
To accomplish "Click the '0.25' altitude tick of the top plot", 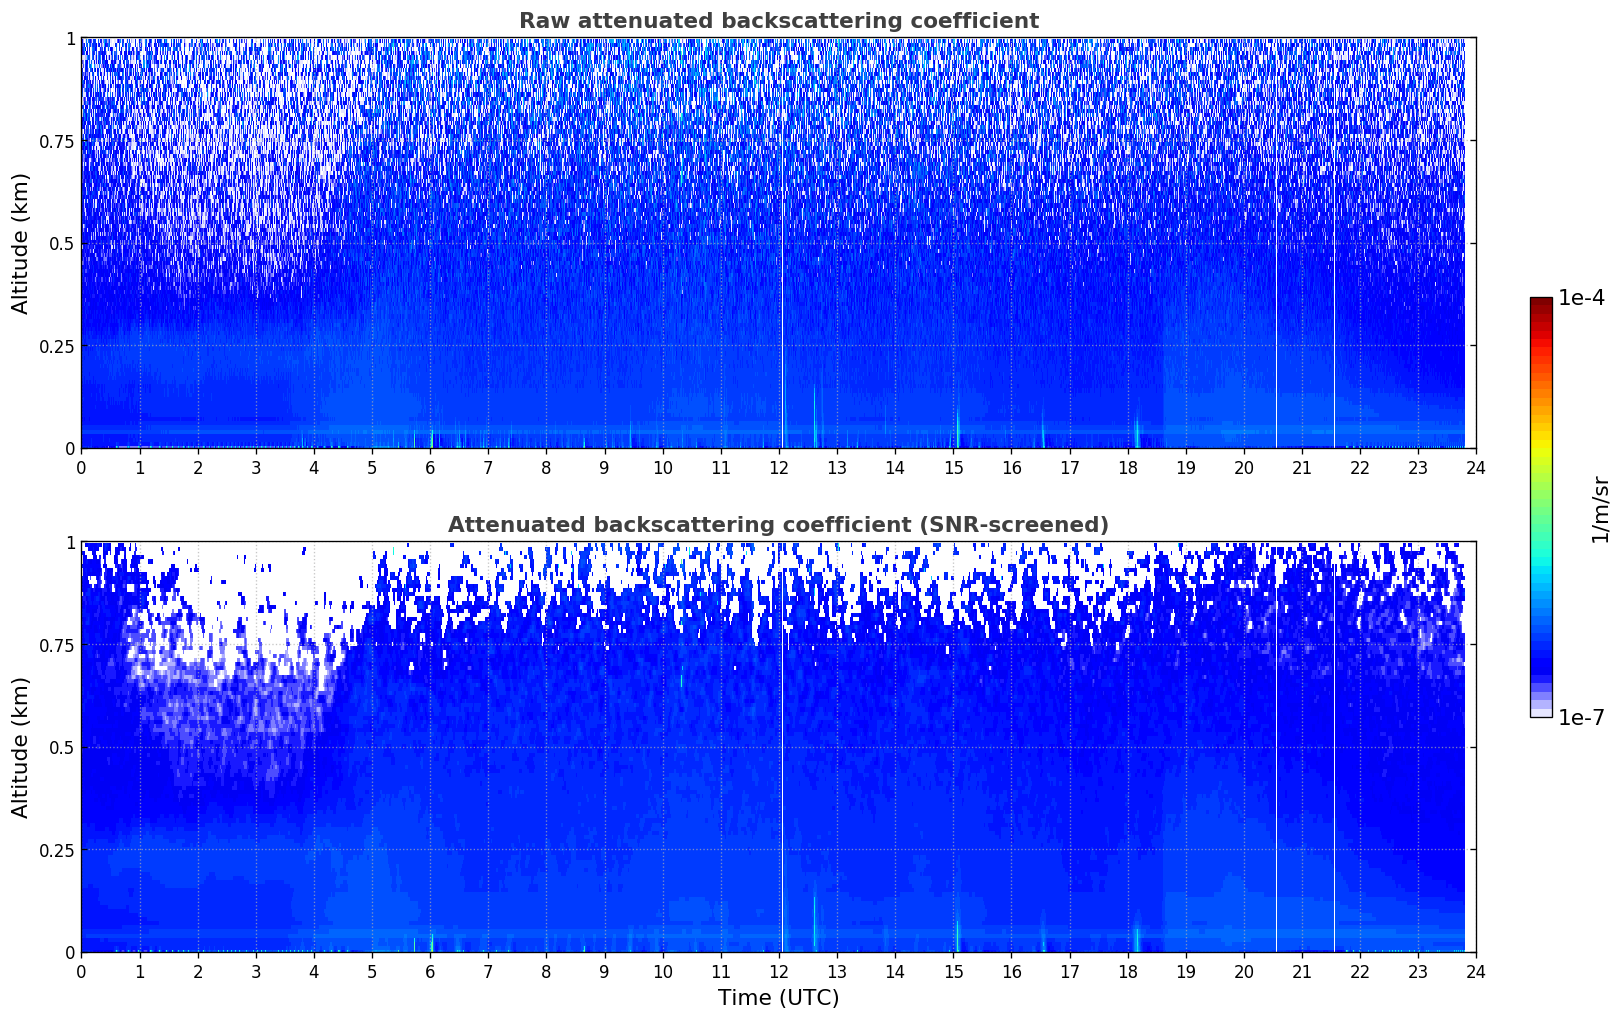I will tap(56, 346).
